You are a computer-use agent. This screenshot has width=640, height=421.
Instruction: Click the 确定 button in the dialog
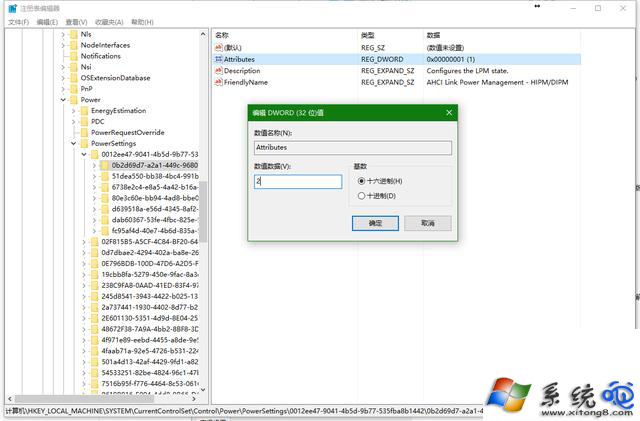pyautogui.click(x=376, y=222)
